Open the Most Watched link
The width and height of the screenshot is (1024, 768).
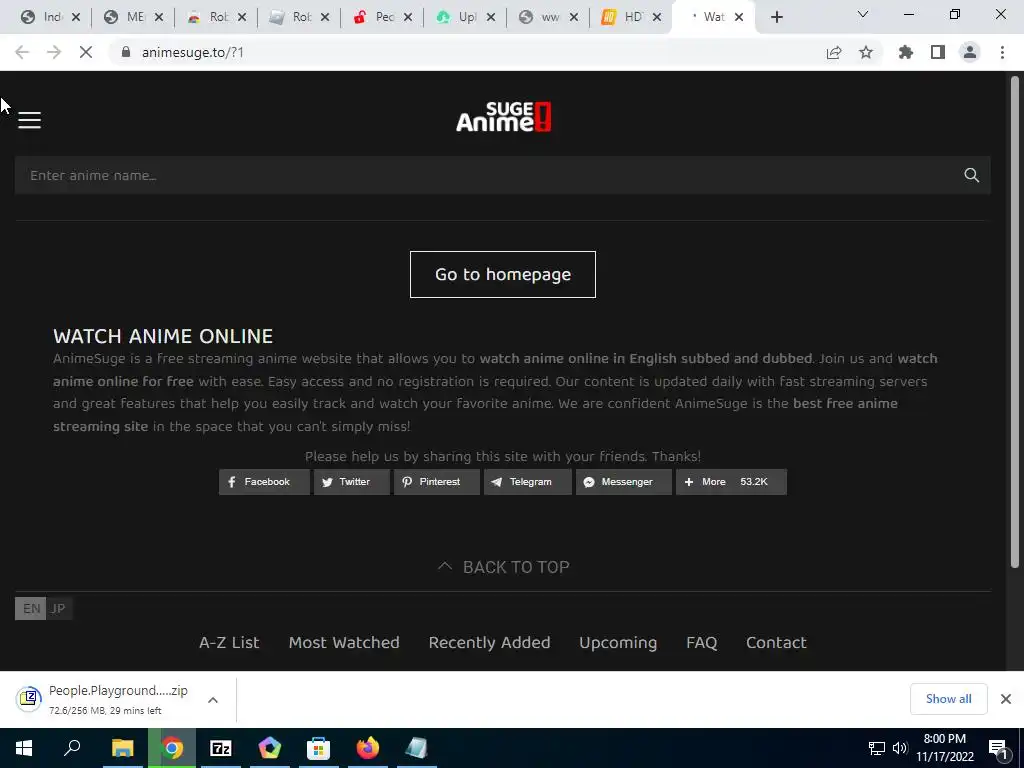pyautogui.click(x=344, y=643)
